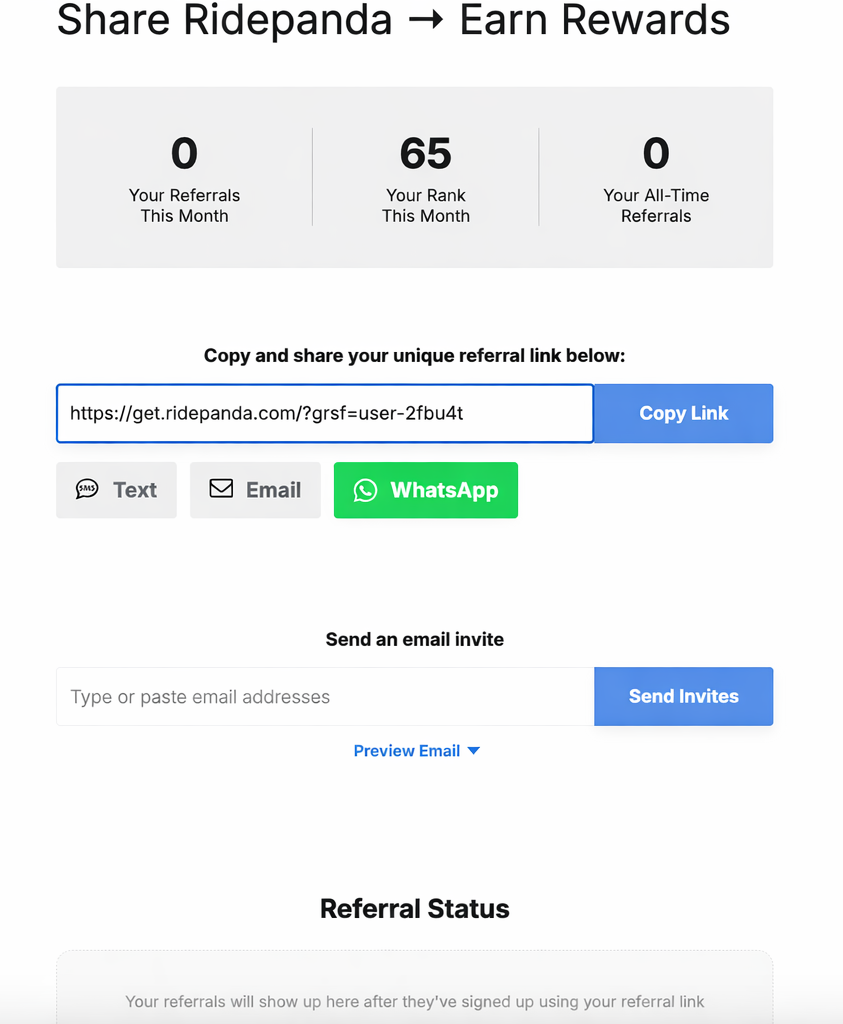Click the Your Referrals This Month count
843x1024 pixels.
coord(184,153)
